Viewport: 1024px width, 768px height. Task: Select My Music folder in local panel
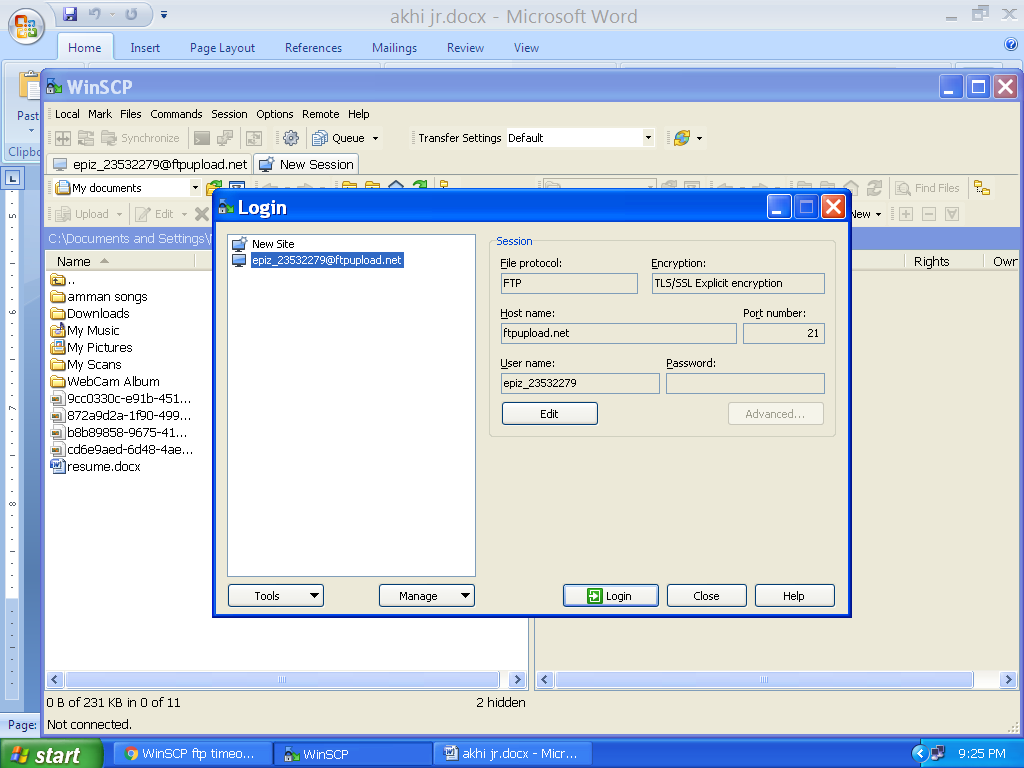point(85,330)
